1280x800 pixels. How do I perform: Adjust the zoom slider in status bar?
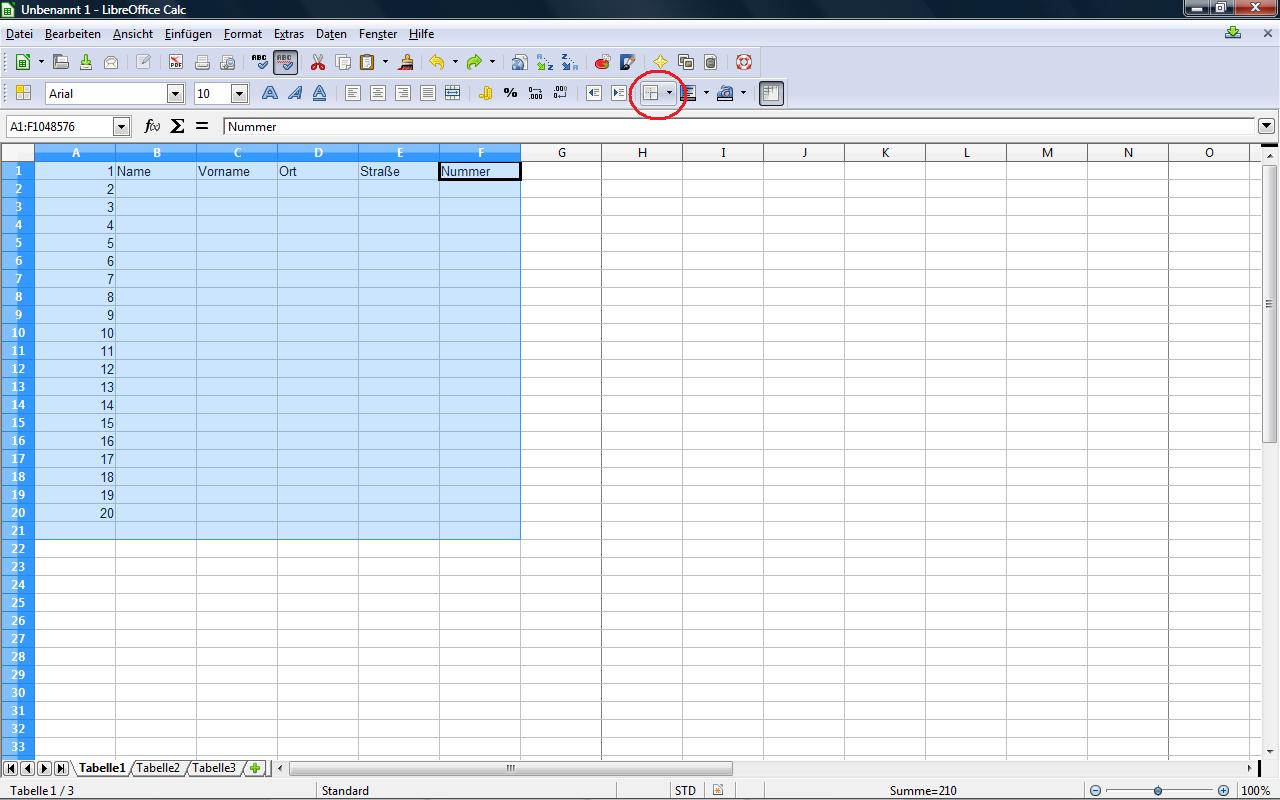[x=1158, y=790]
